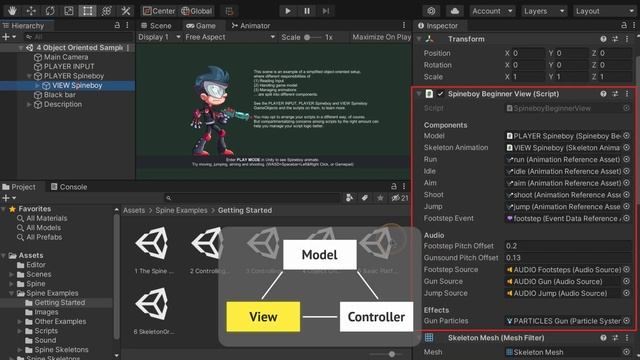Open the Layers dropdown
640x360 pixels.
544,11
